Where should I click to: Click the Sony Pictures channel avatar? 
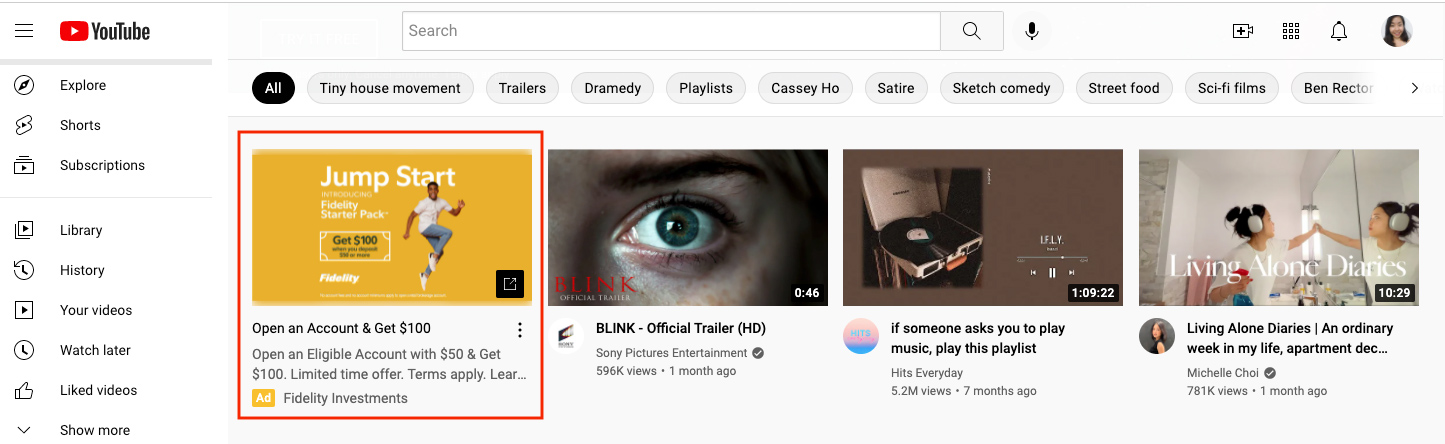pos(568,336)
